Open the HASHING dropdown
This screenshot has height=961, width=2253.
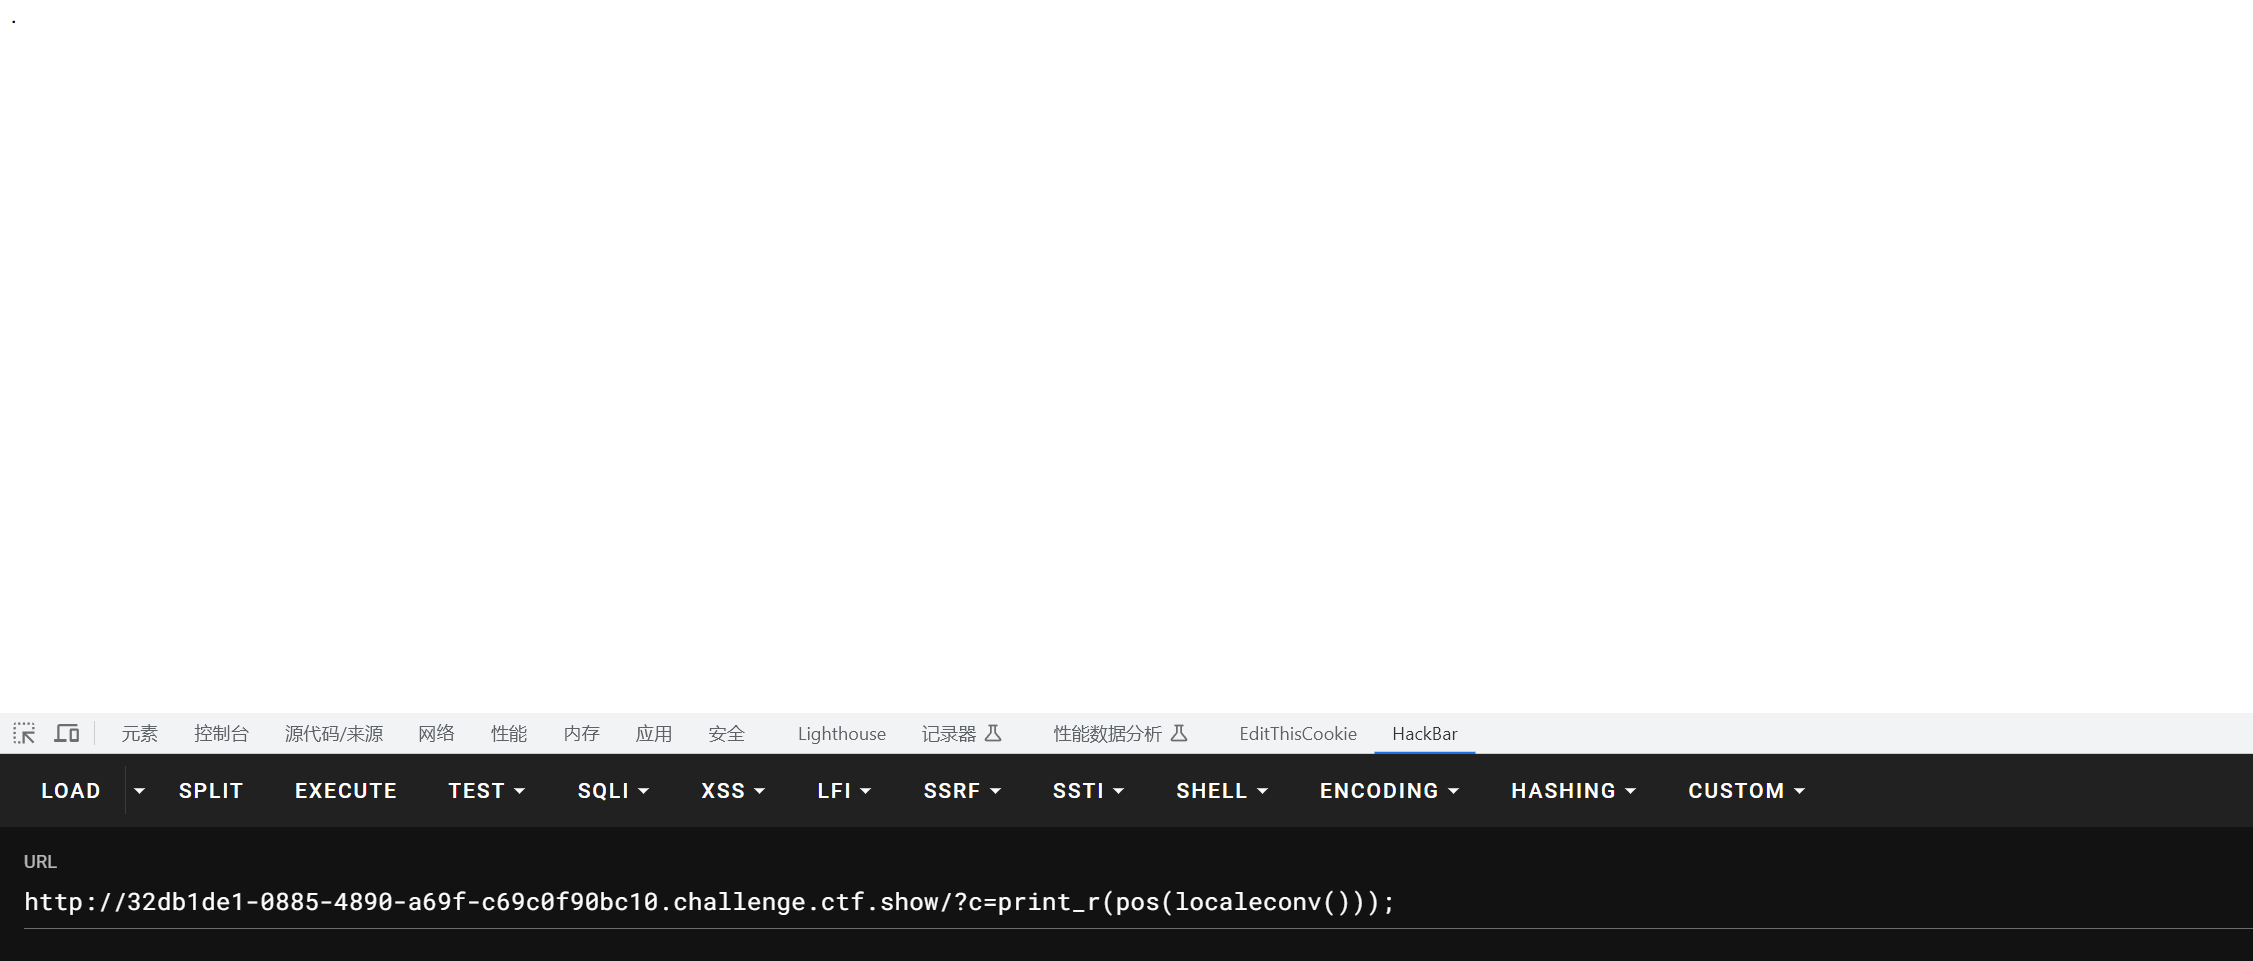tap(1573, 791)
